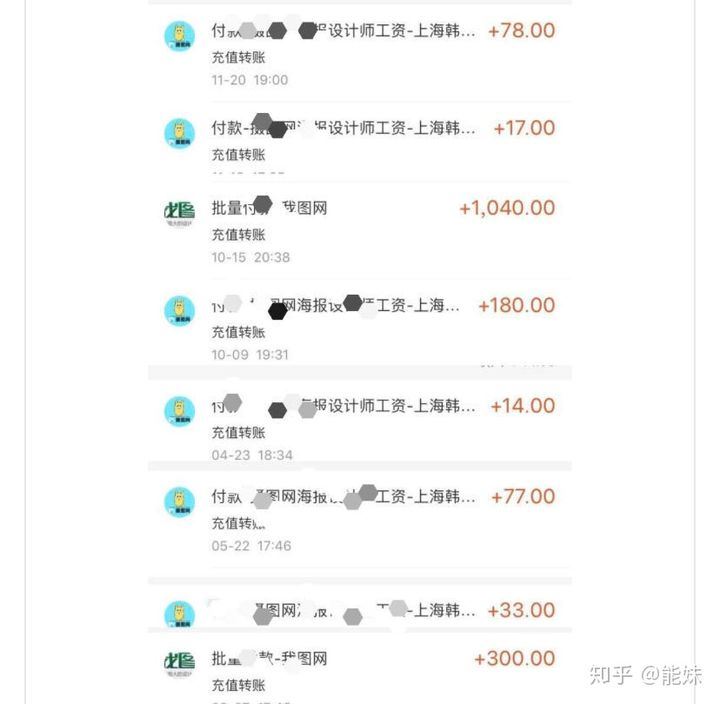
Task: Click the 知乎 @能妹 watermark
Action: click(646, 675)
